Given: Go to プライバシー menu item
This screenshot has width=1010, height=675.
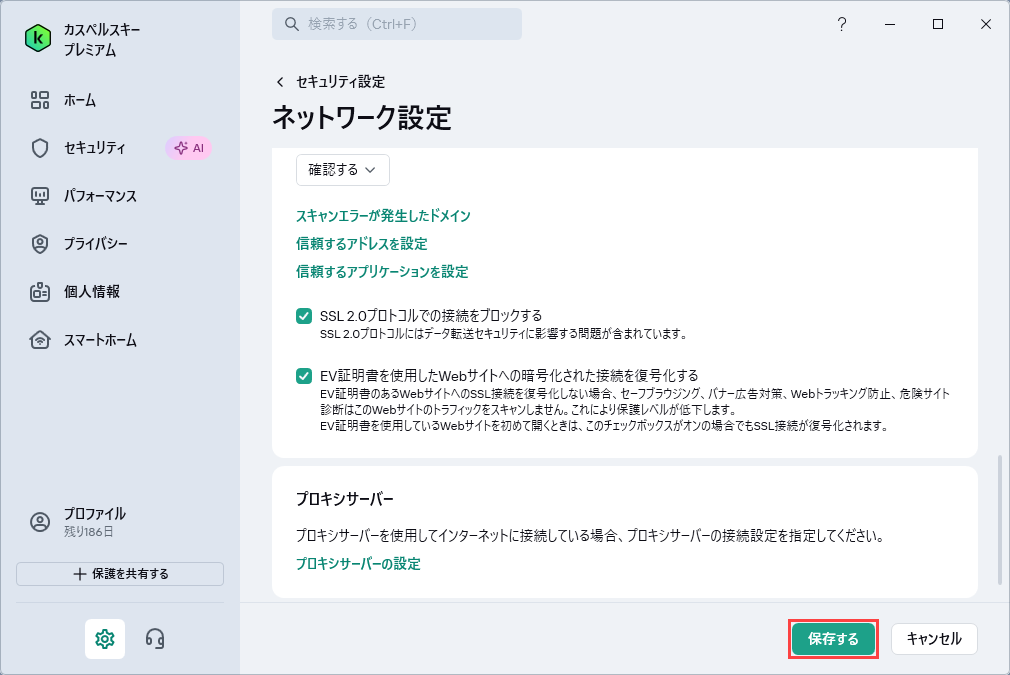Looking at the screenshot, I should [x=95, y=244].
